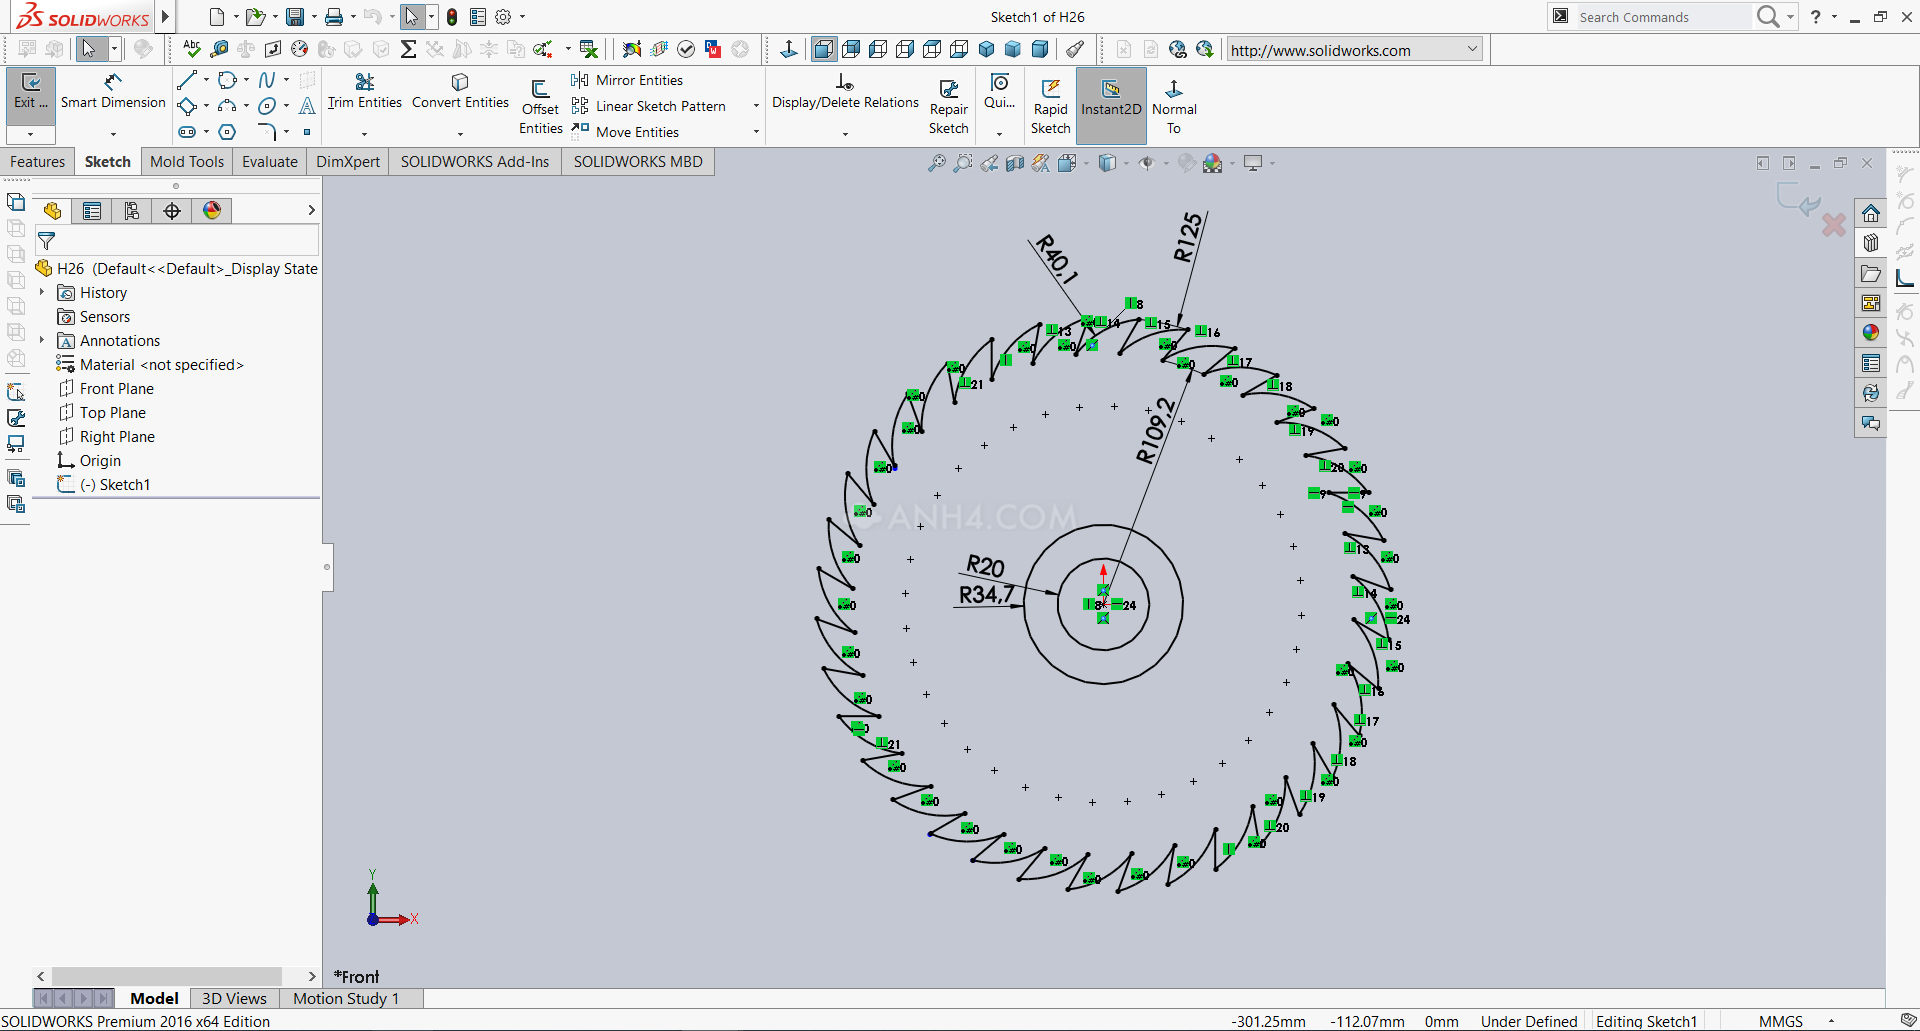1920x1031 pixels.
Task: Select the Line sketch tool
Action: pos(187,80)
